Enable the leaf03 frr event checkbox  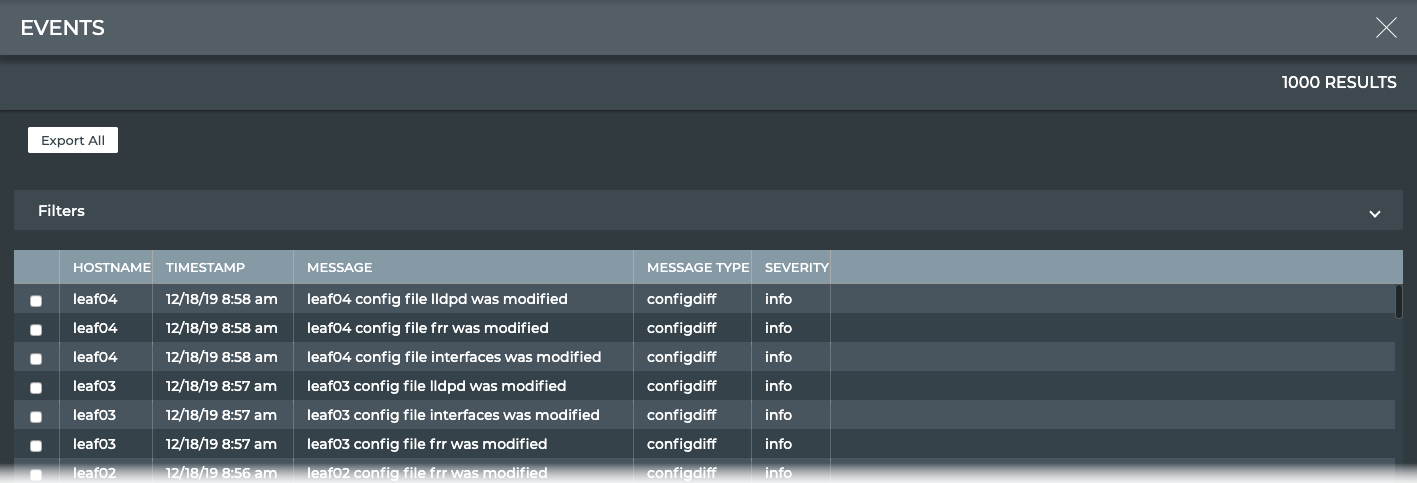click(36, 445)
